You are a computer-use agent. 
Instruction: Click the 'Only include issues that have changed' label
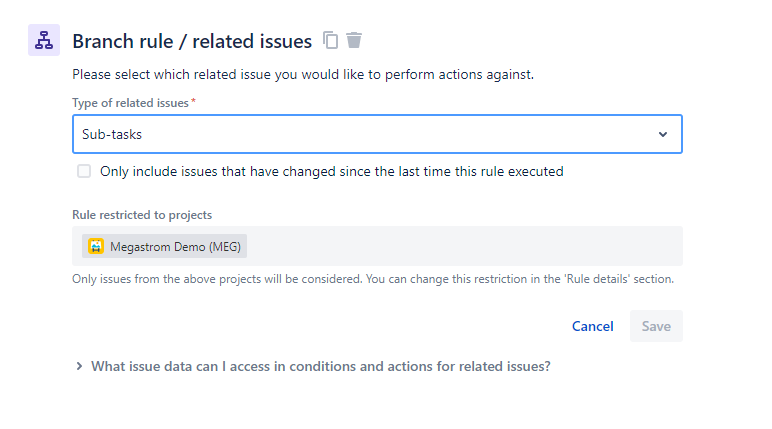tap(332, 171)
